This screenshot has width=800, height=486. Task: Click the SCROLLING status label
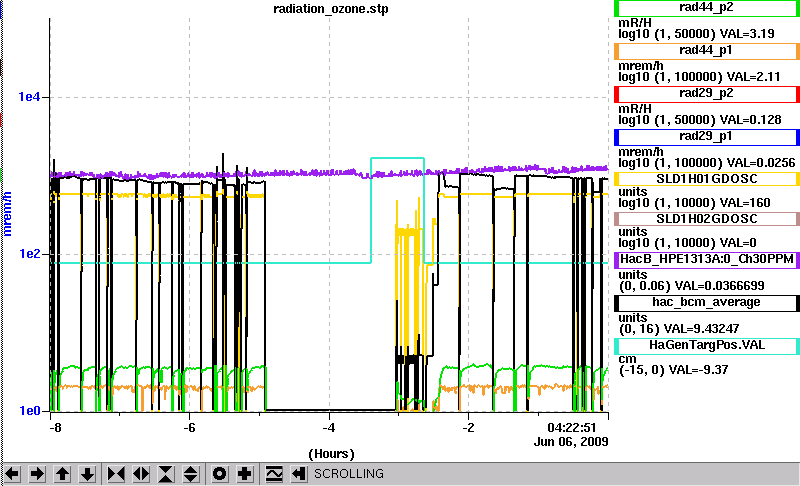[x=348, y=474]
